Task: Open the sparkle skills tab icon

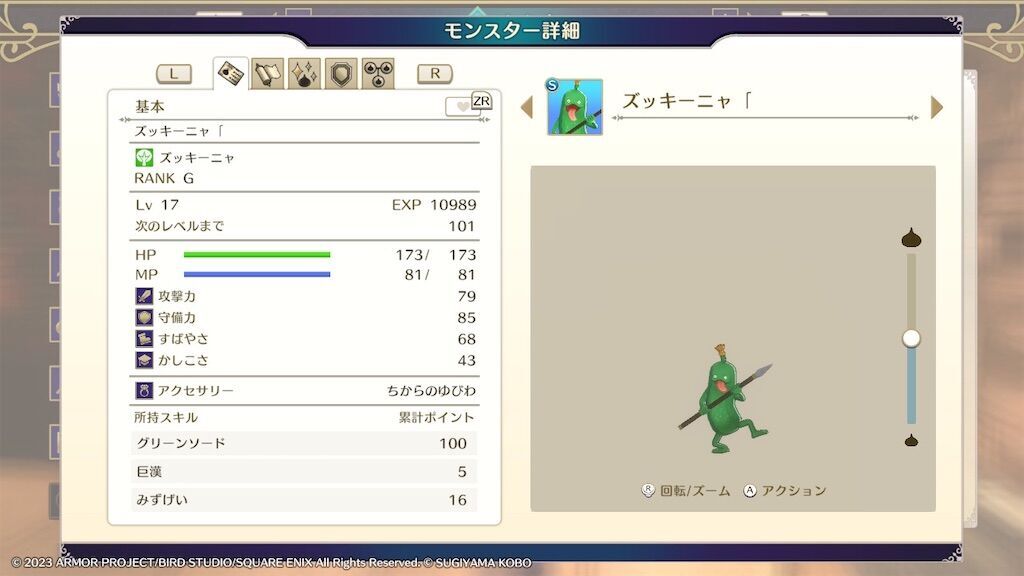Action: coord(304,74)
